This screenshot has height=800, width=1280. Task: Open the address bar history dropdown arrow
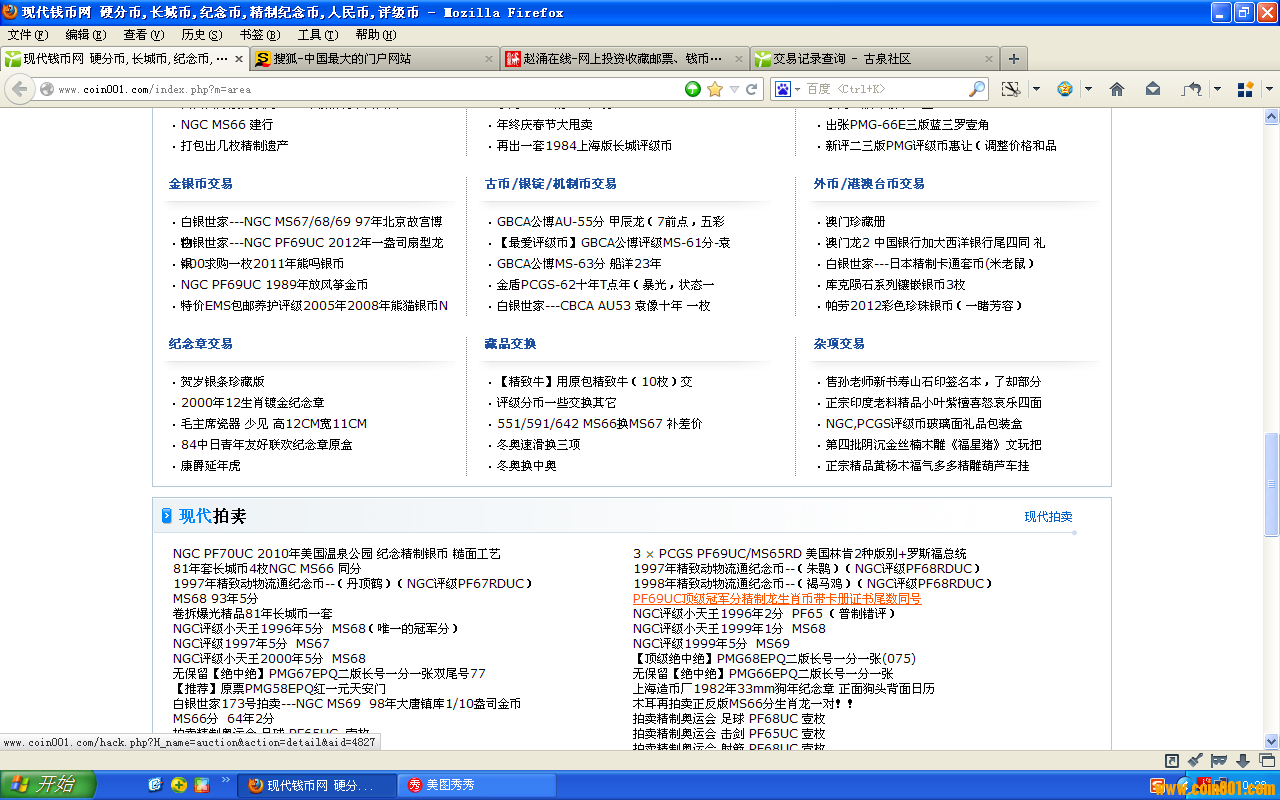pos(734,89)
